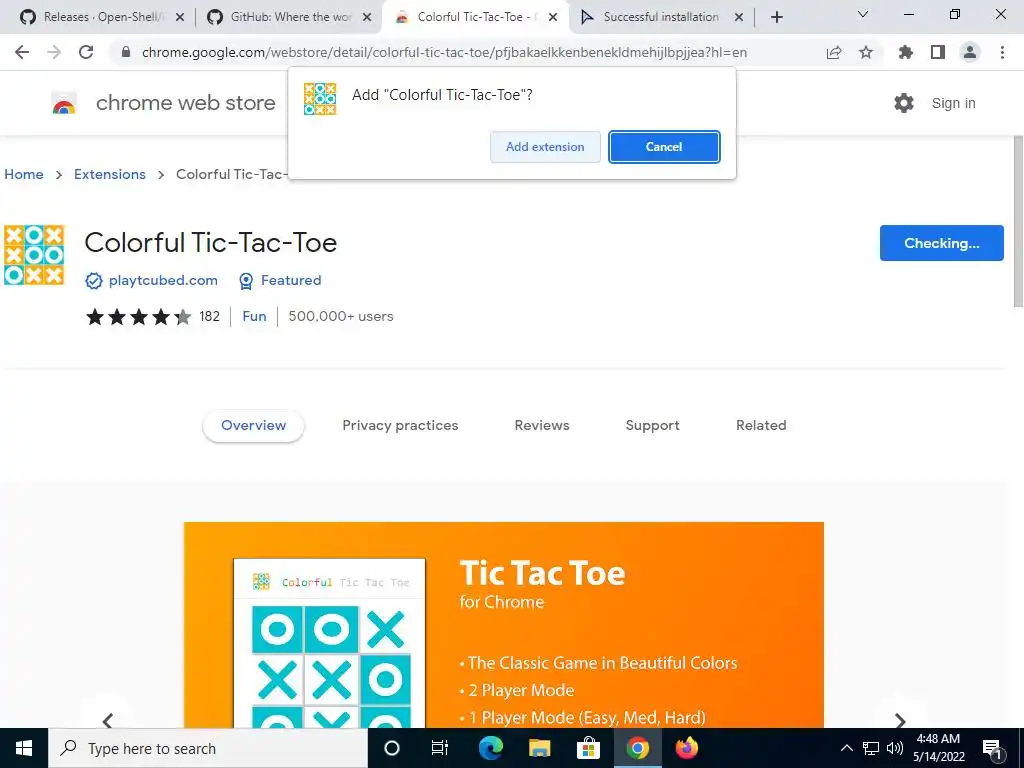
Task: Confirm with the Add extension button
Action: click(545, 147)
